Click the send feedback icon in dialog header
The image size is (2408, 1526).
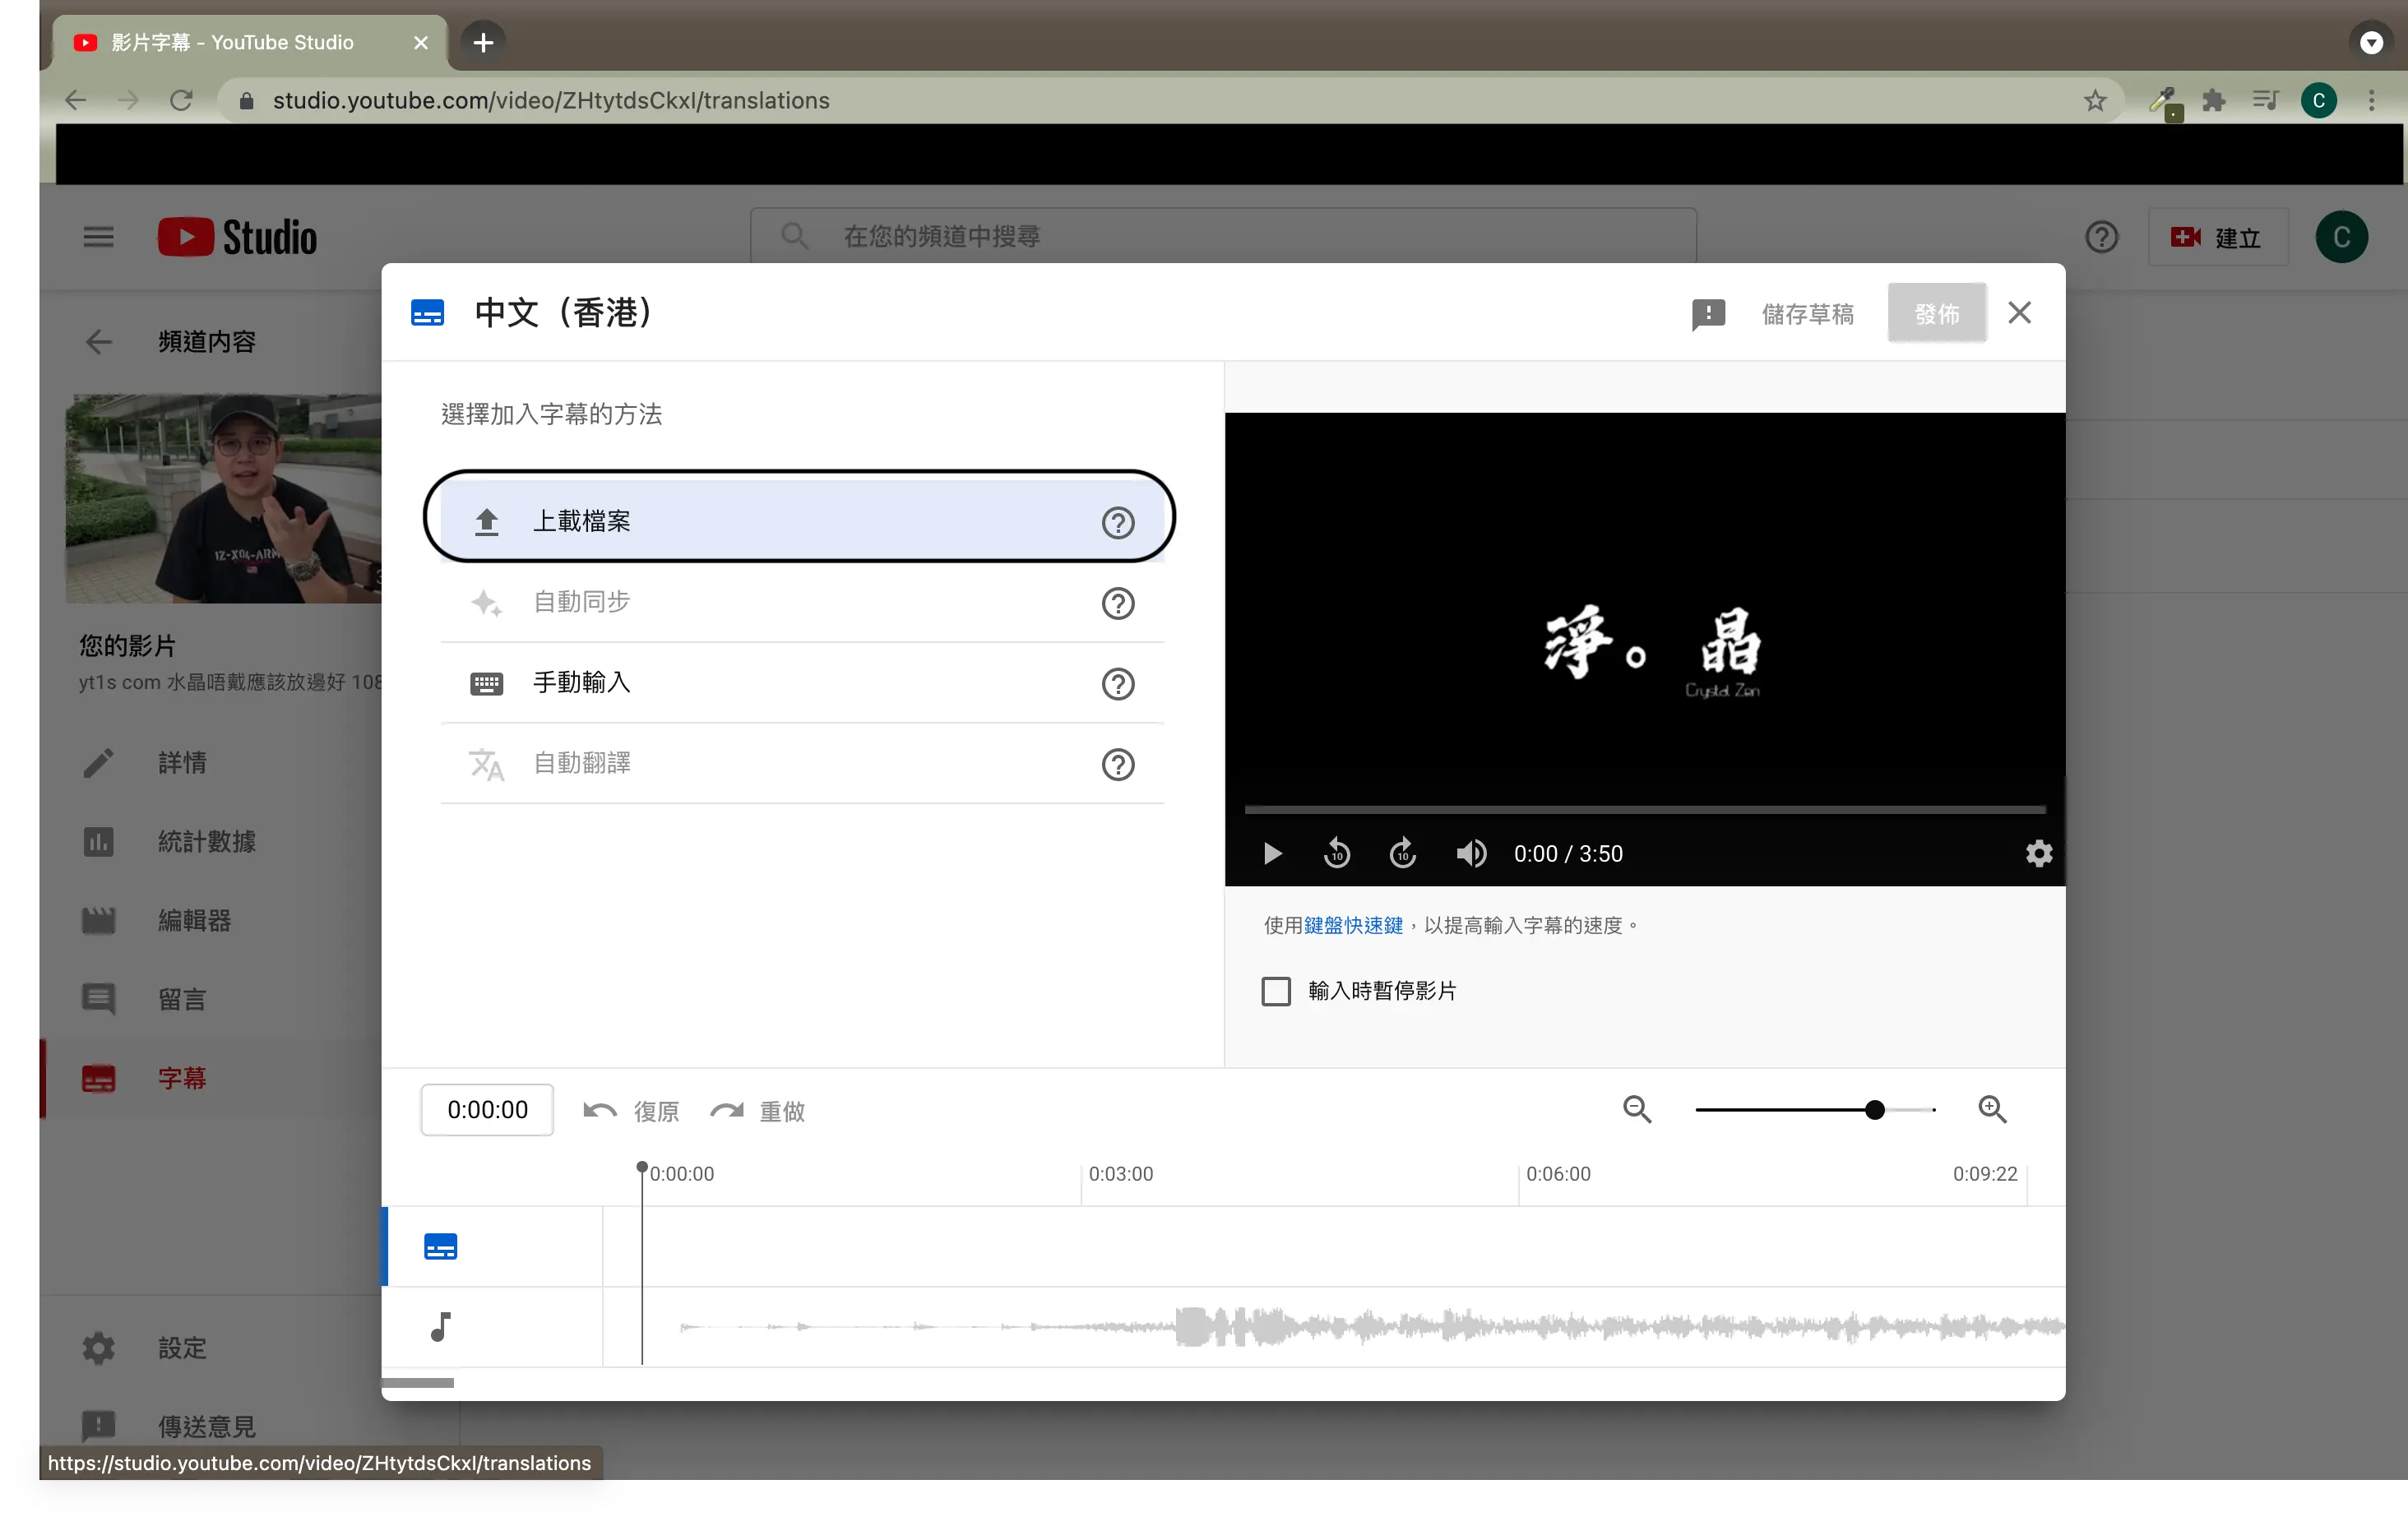tap(1707, 314)
